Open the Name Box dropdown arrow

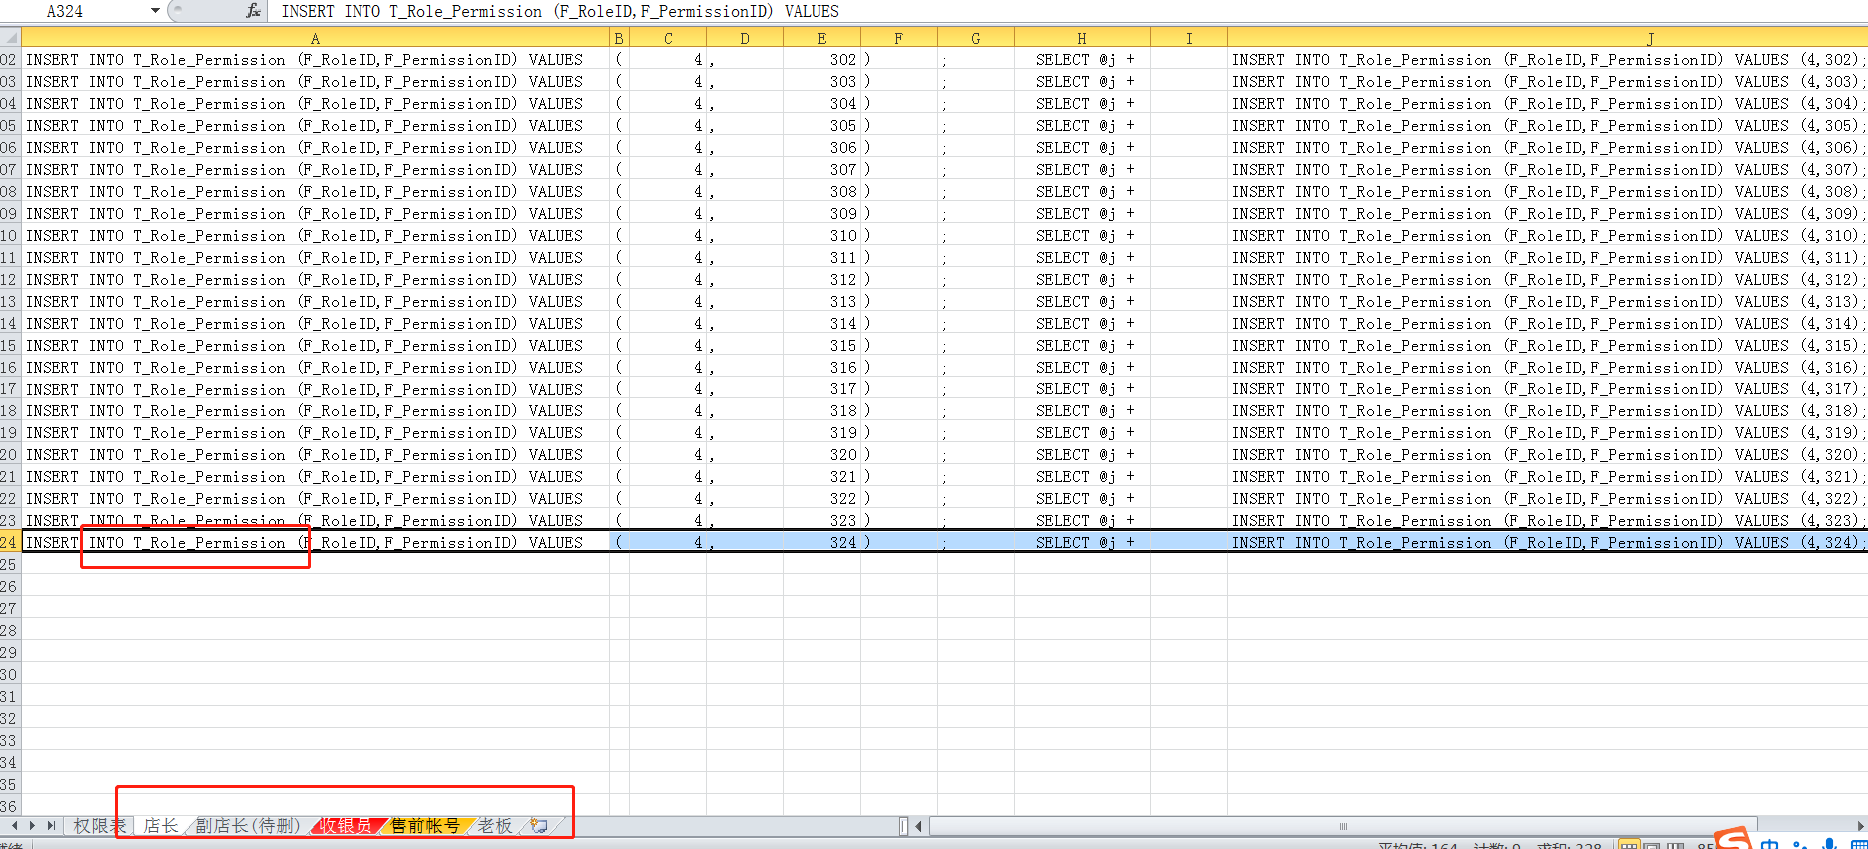click(x=155, y=11)
